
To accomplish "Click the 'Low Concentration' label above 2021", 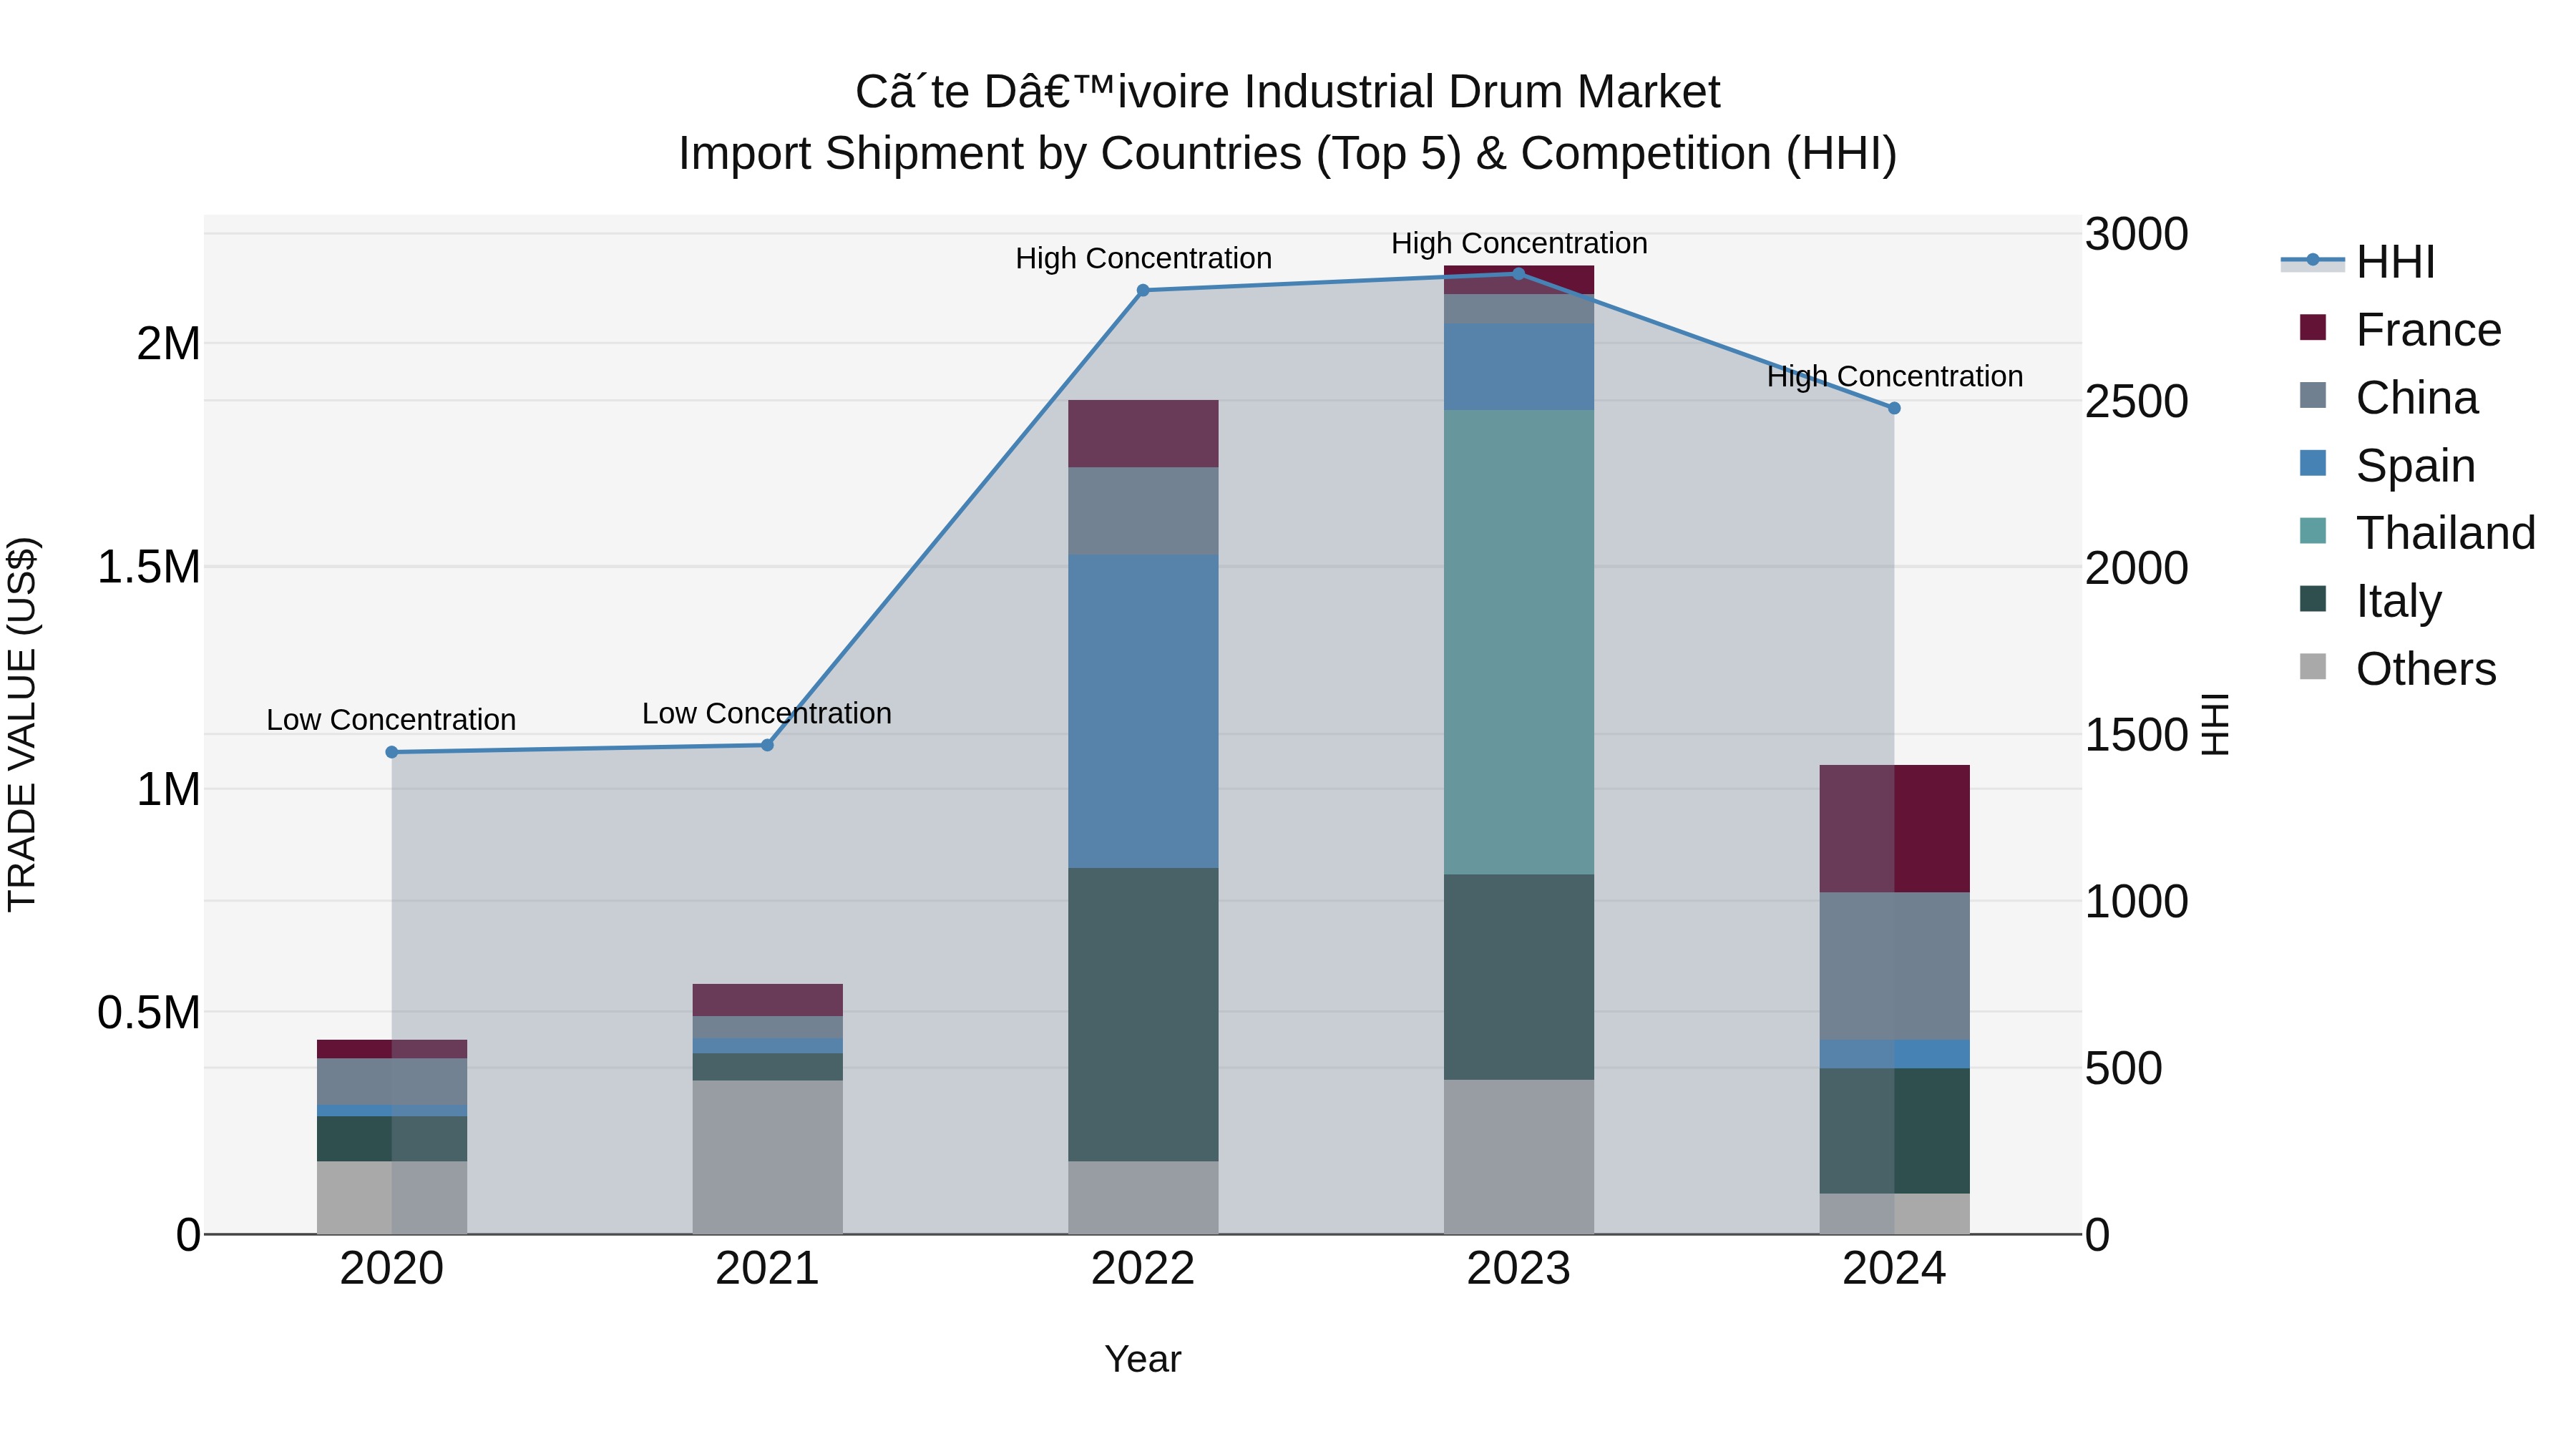I will 767,713.
